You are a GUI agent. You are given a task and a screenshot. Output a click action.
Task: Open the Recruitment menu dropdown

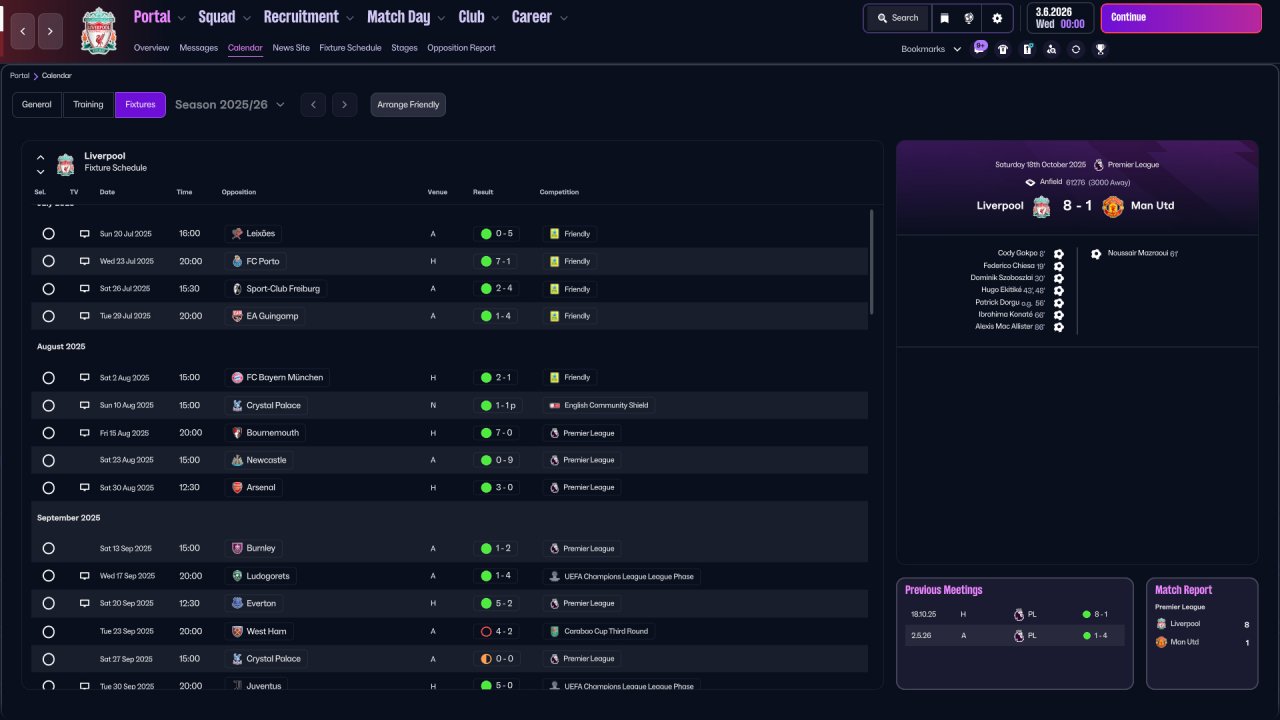[x=308, y=17]
